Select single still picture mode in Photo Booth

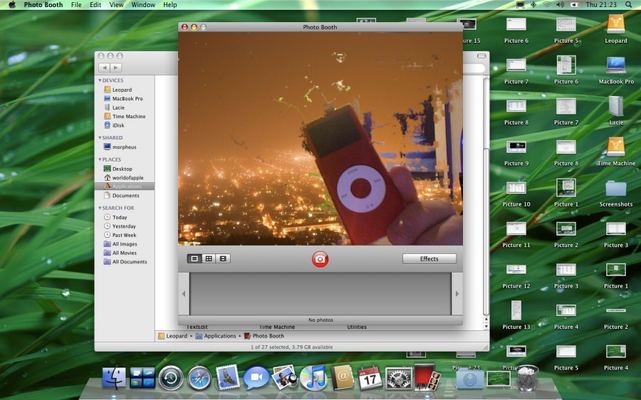coord(194,258)
